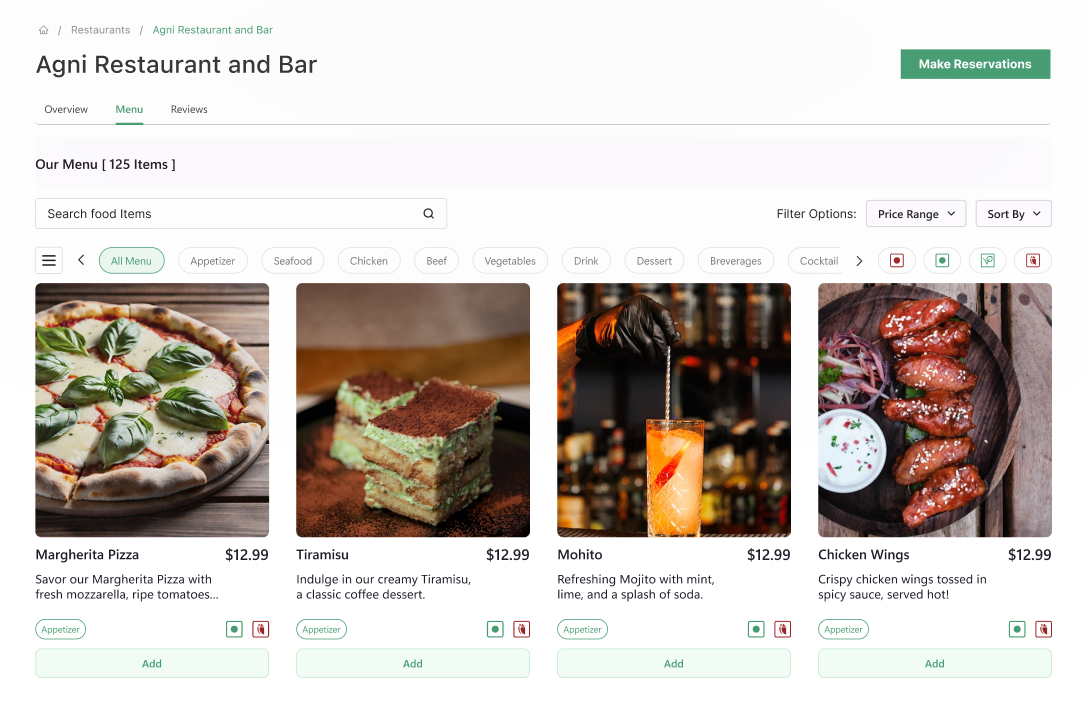Switch to the Reviews tab
Image resolution: width=1088 pixels, height=708 pixels.
coord(189,109)
